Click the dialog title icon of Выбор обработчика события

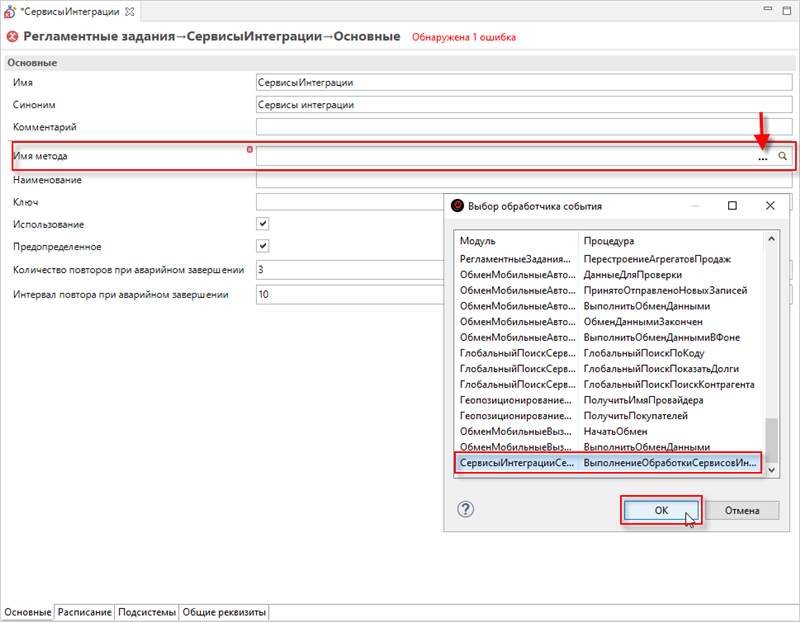coord(458,206)
